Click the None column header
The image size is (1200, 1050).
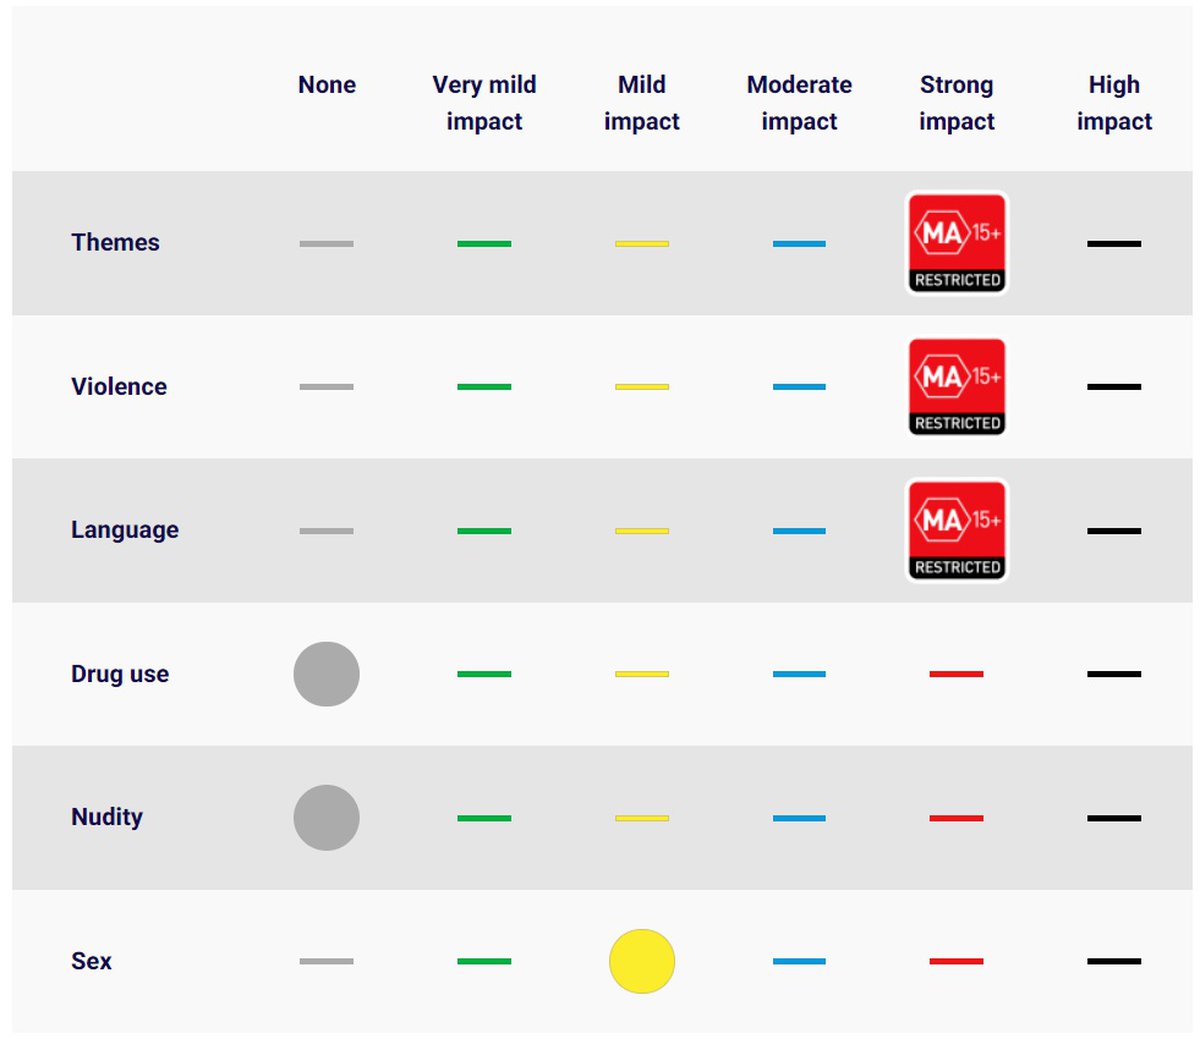[x=327, y=85]
